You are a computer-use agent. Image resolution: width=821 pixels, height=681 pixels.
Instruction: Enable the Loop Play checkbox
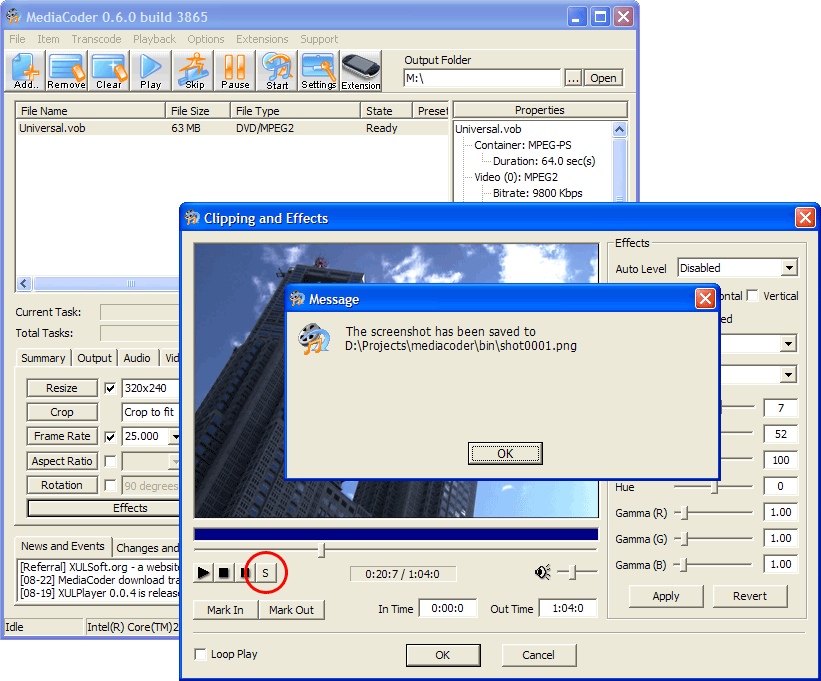[x=202, y=655]
